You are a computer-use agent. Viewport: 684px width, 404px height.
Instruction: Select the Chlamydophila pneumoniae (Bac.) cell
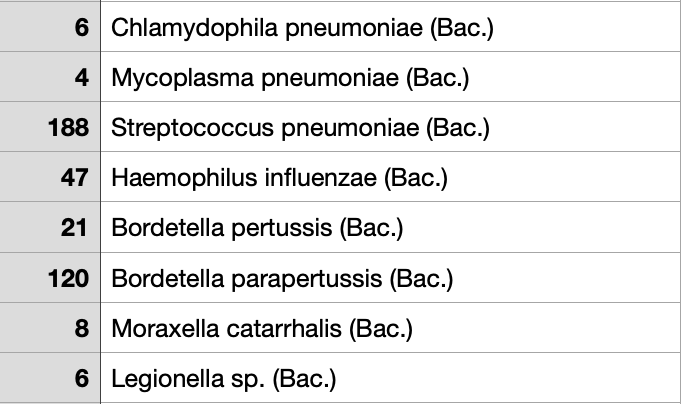(x=390, y=27)
